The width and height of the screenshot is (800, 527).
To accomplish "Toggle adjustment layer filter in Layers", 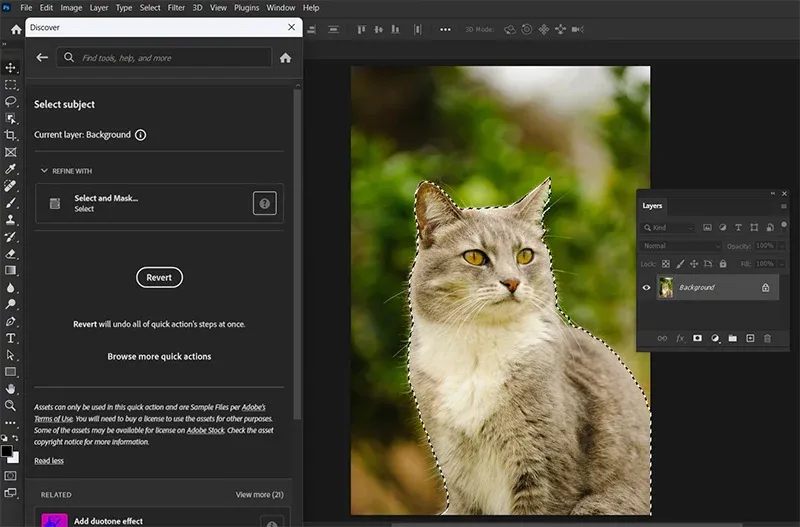I will 722,228.
